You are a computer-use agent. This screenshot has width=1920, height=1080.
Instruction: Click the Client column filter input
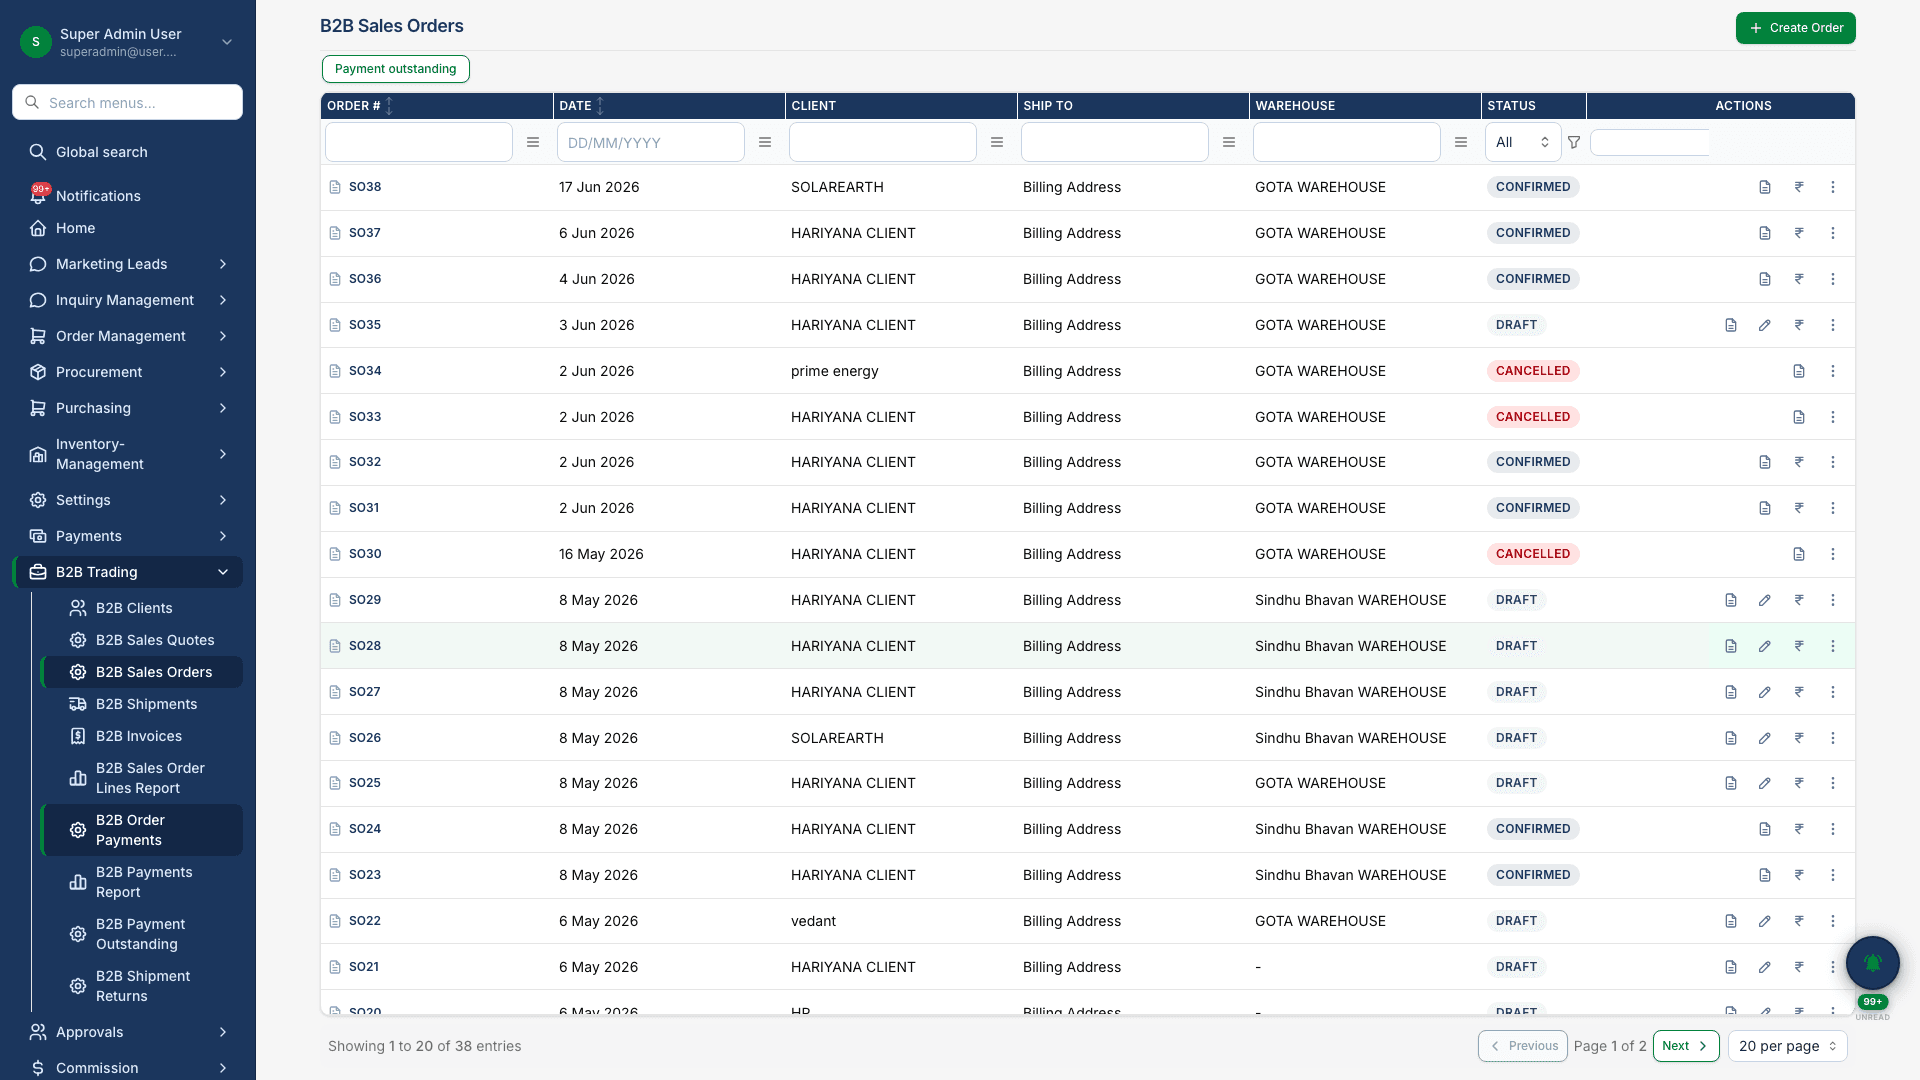[x=882, y=142]
